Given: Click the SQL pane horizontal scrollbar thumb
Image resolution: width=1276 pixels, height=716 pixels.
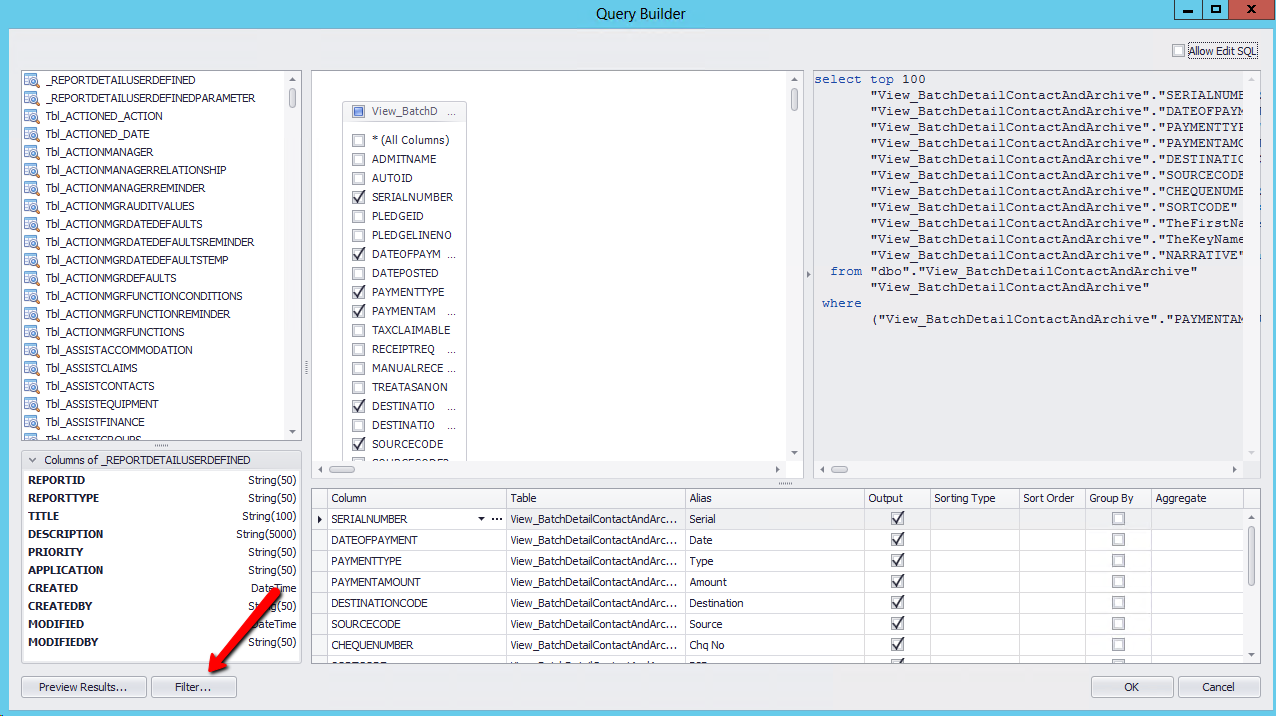Looking at the screenshot, I should [x=839, y=469].
